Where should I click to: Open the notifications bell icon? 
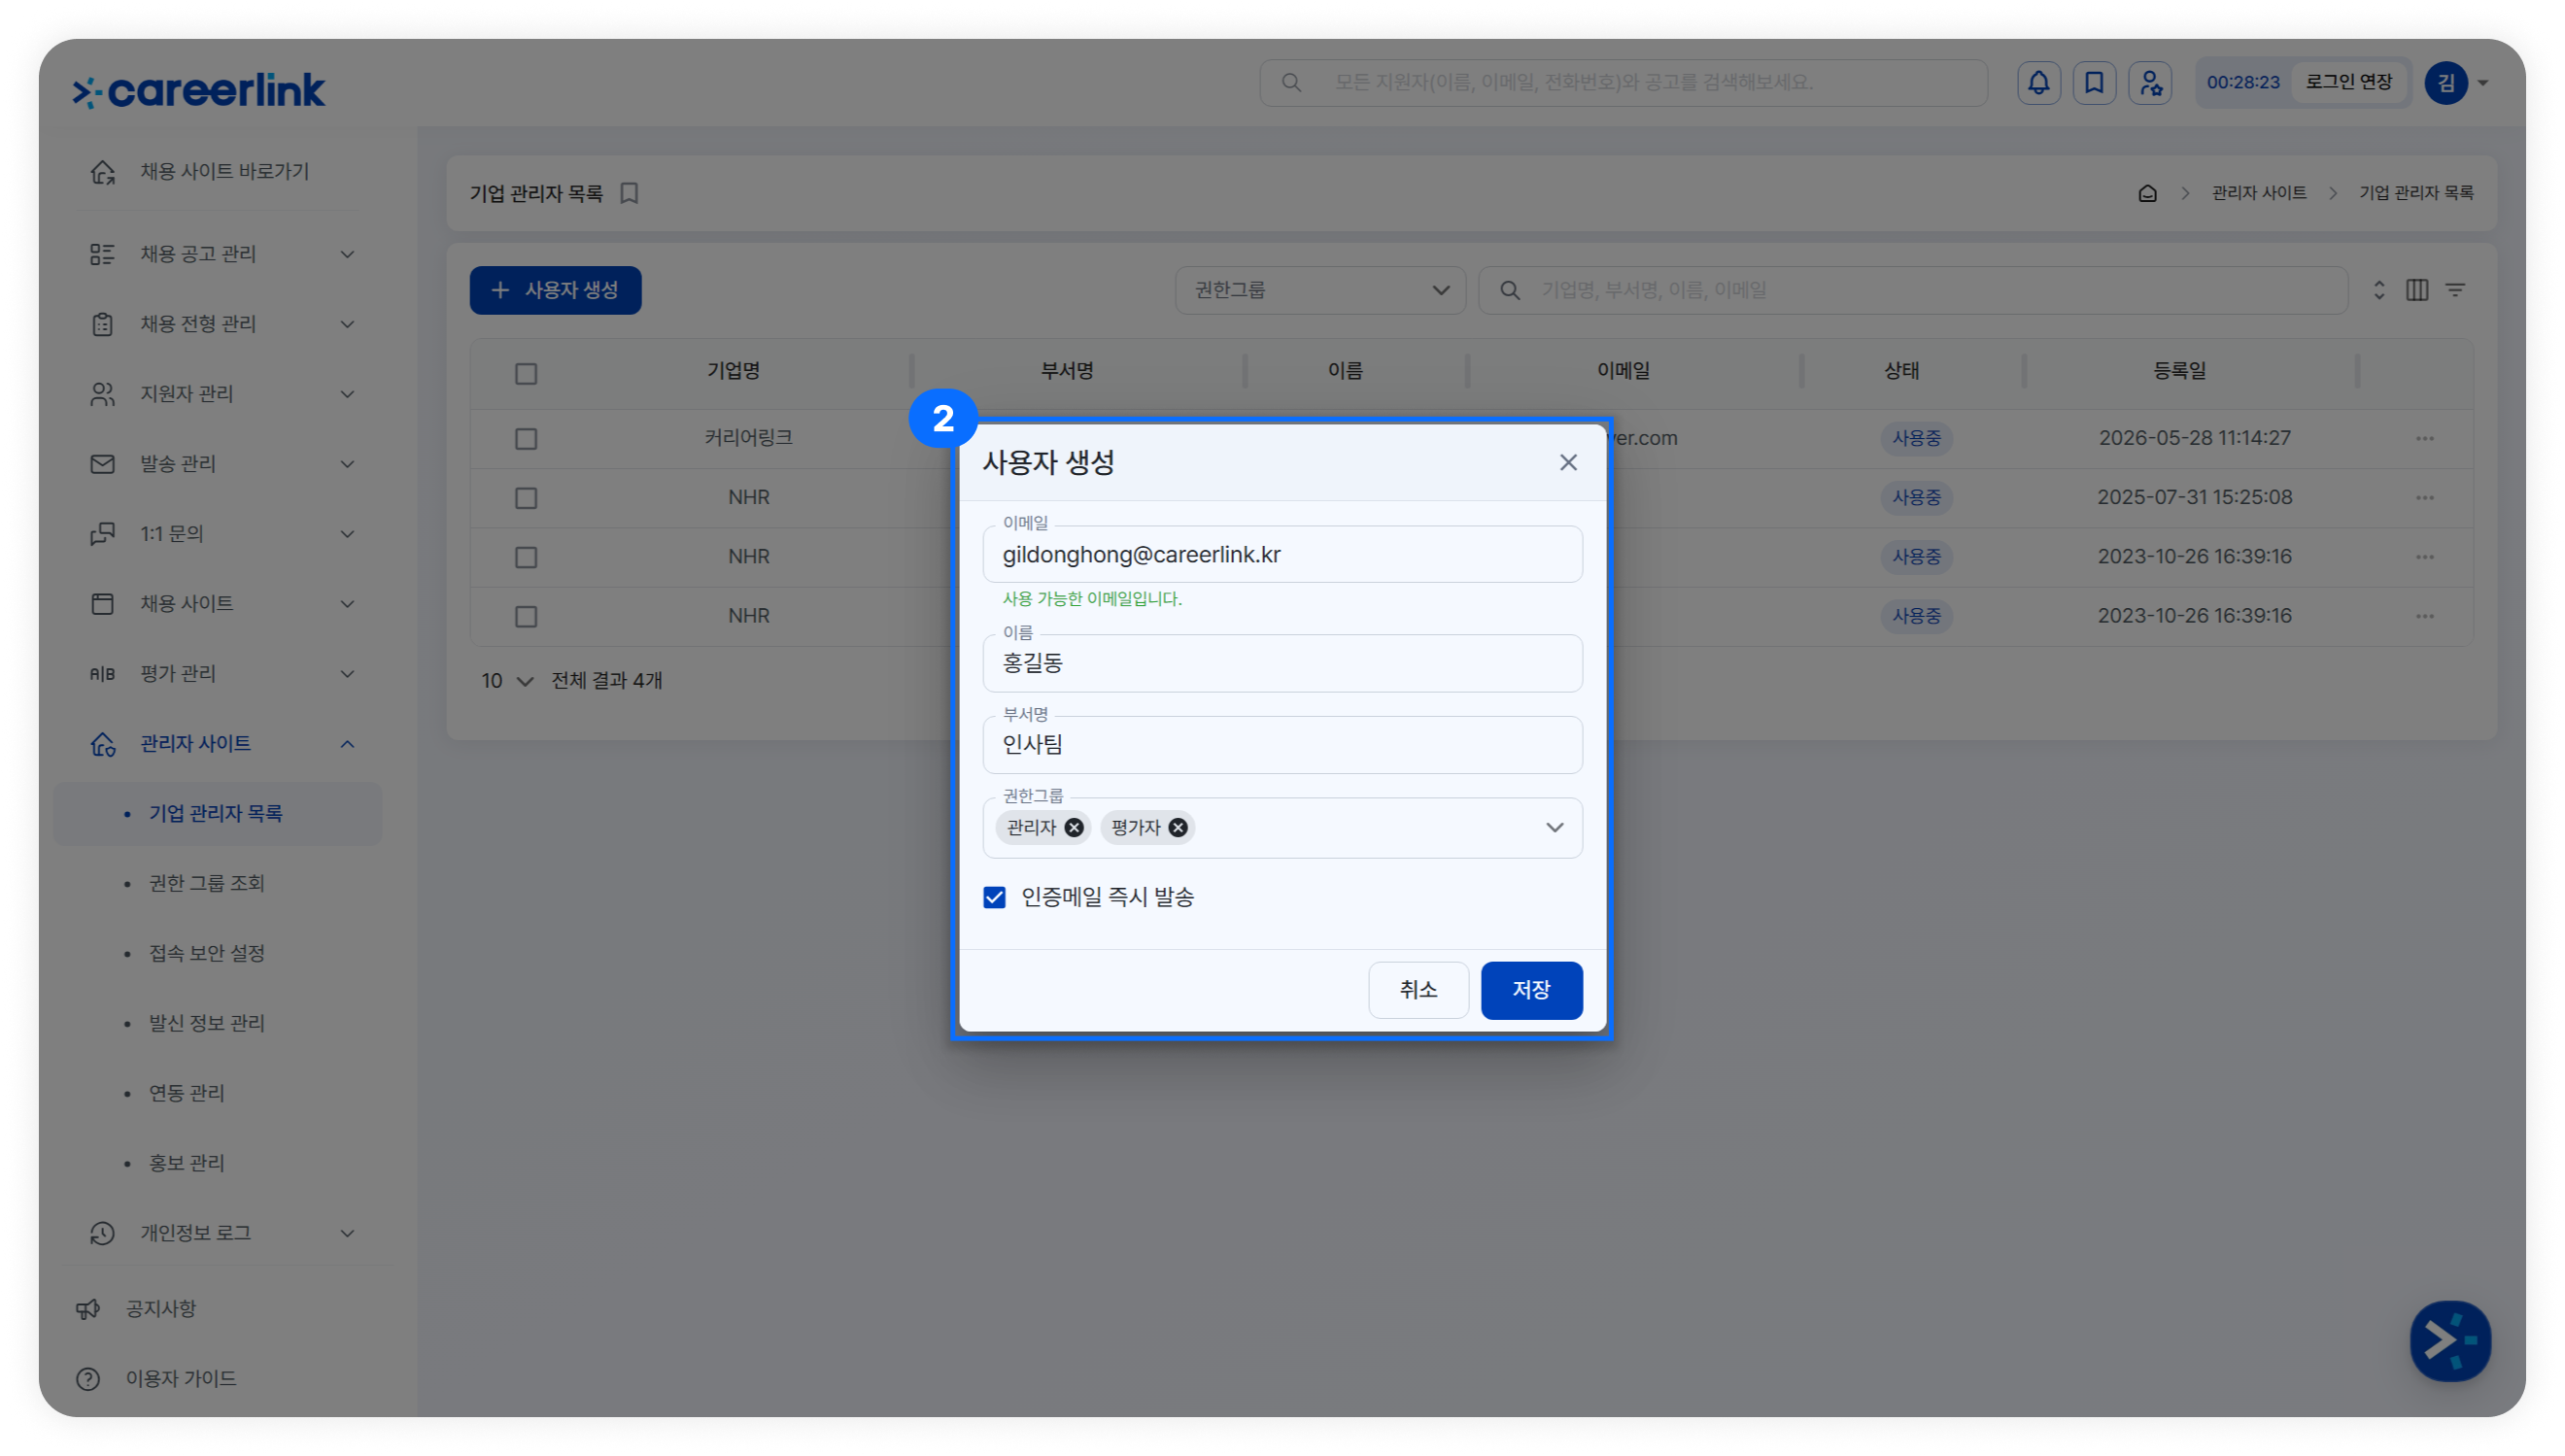[2038, 82]
